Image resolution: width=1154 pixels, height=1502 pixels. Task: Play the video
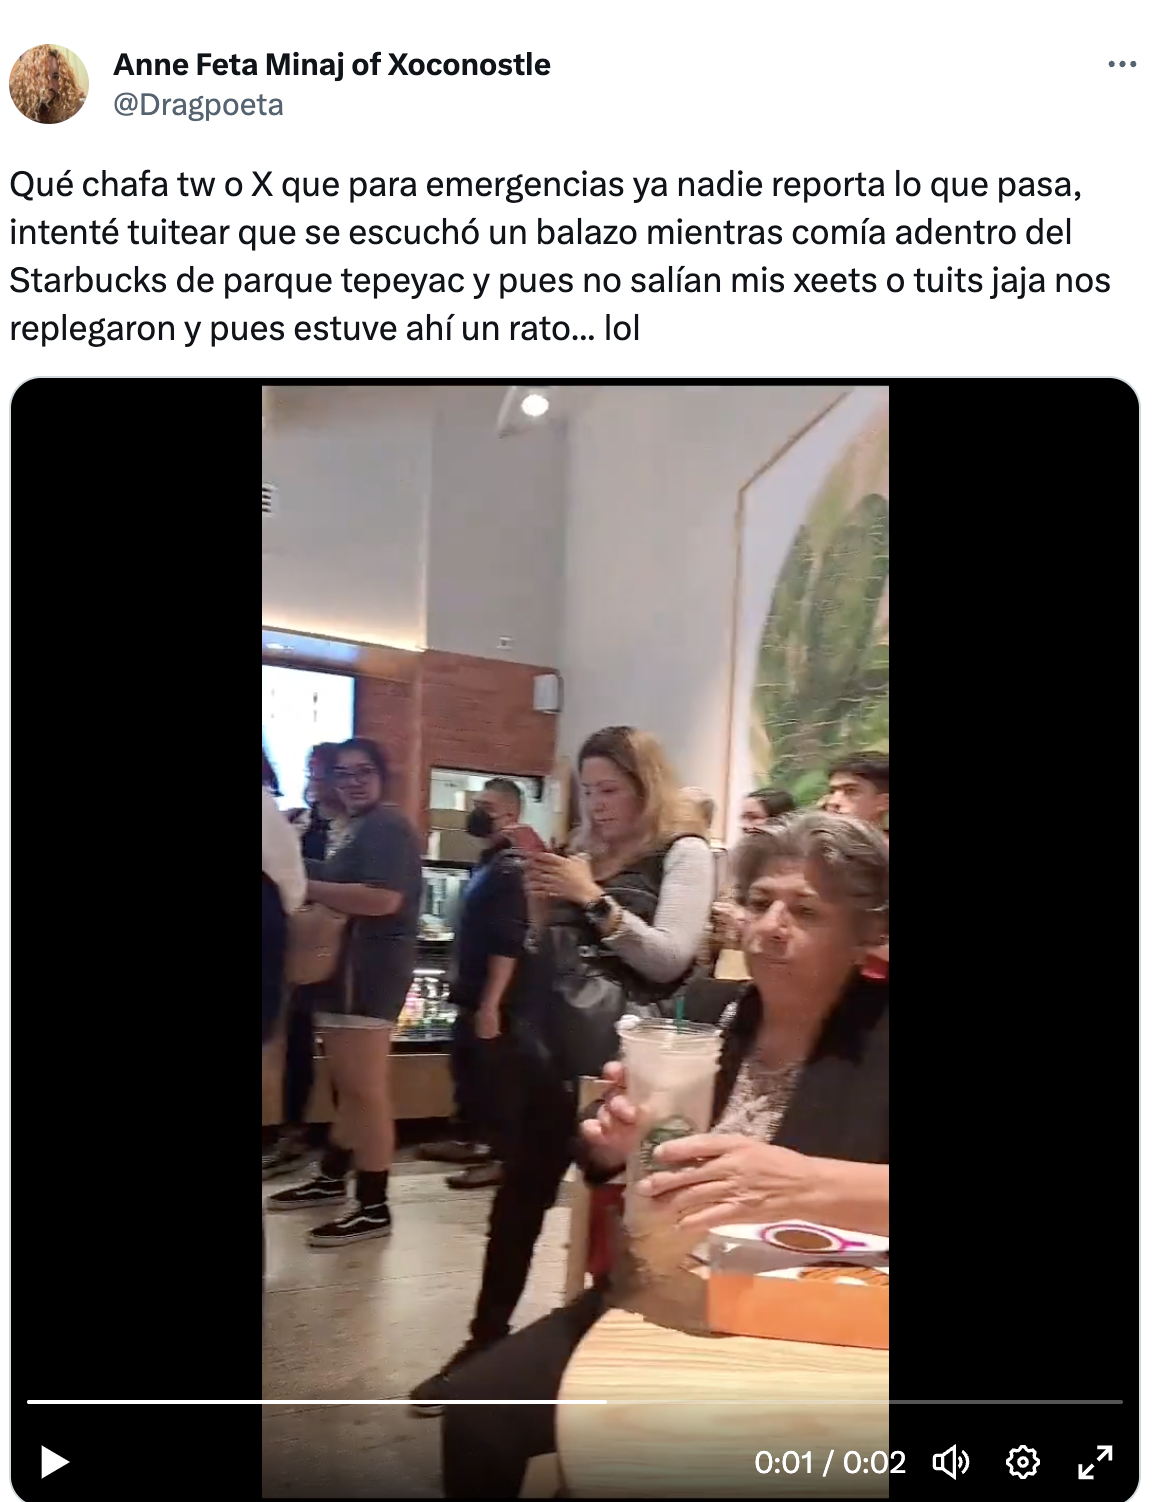[54, 1462]
